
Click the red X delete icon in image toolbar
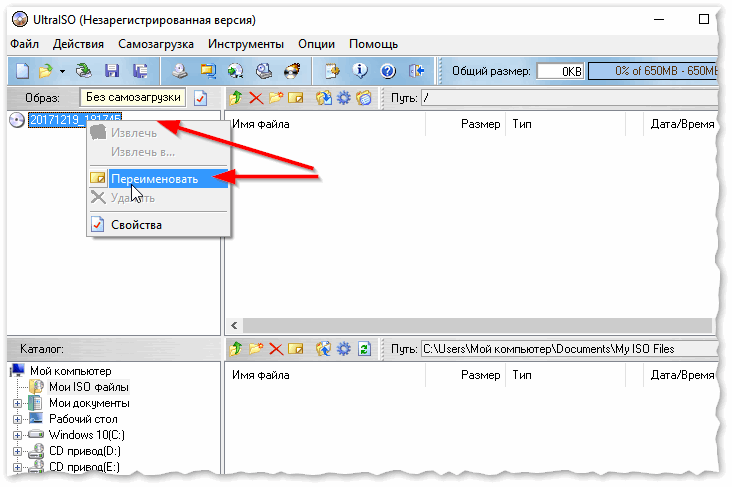[256, 98]
